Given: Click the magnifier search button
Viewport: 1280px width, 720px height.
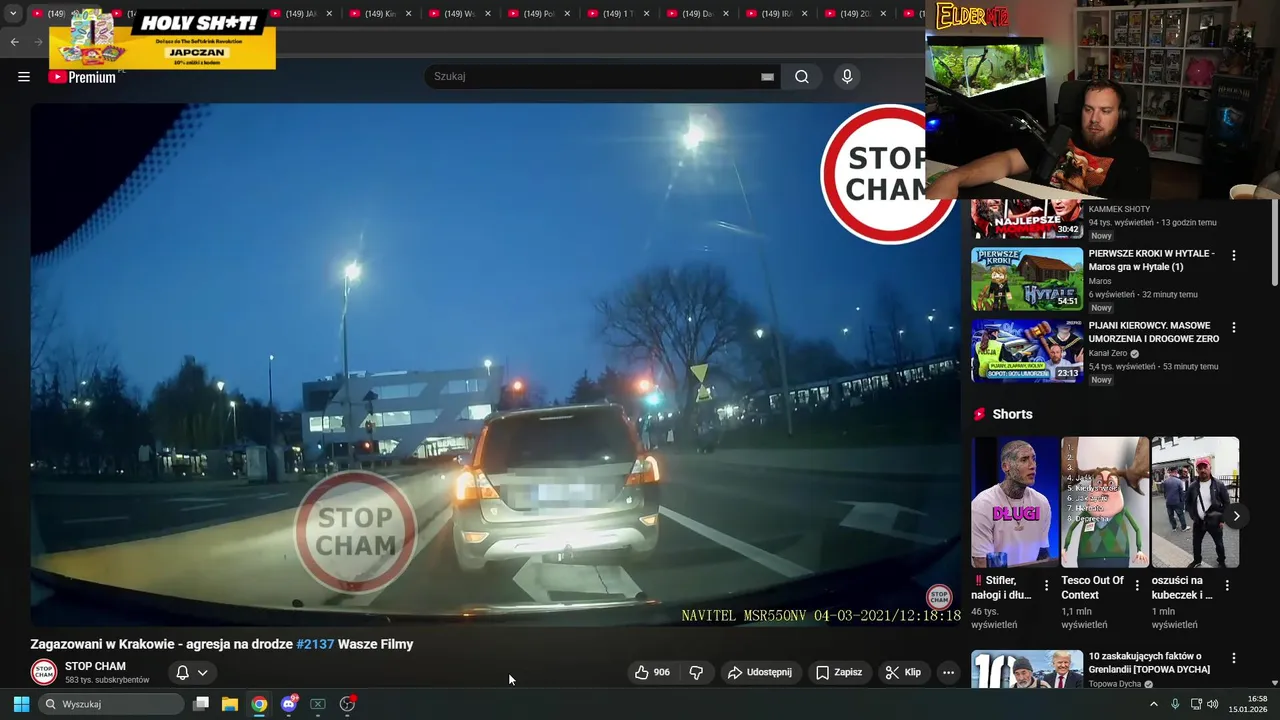Looking at the screenshot, I should (x=802, y=77).
